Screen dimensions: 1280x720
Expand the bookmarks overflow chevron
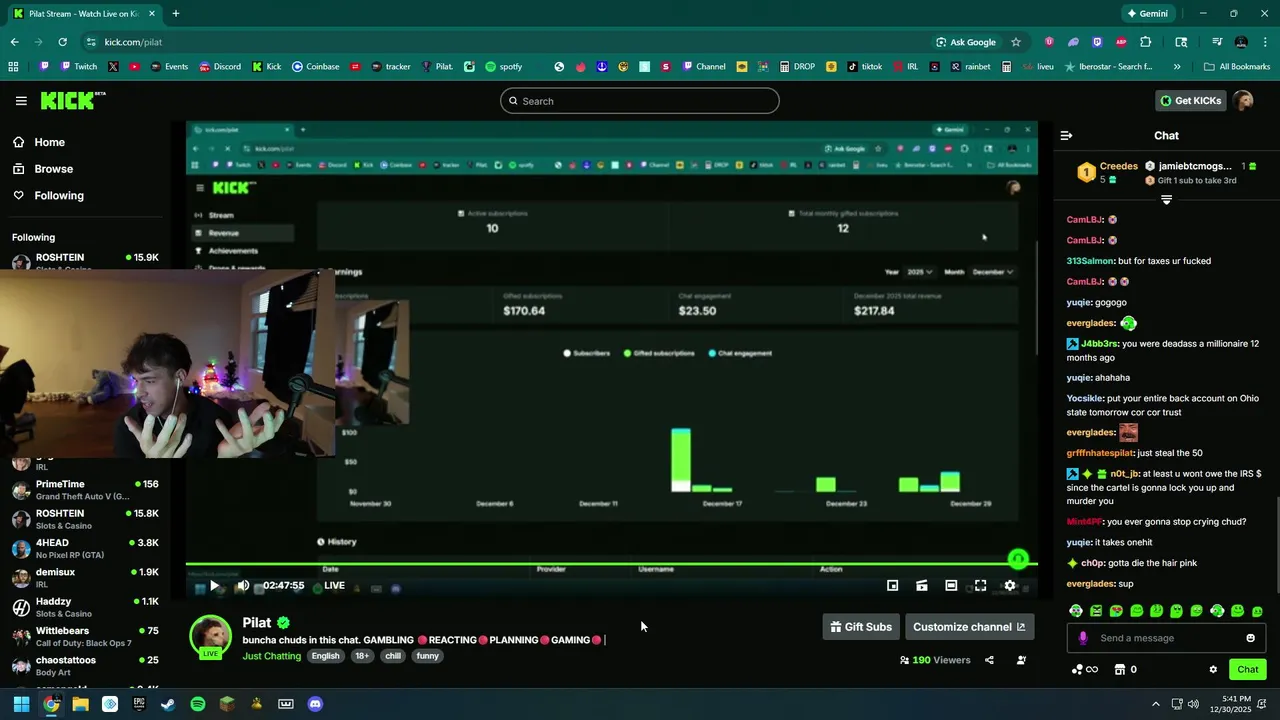coord(1177,67)
